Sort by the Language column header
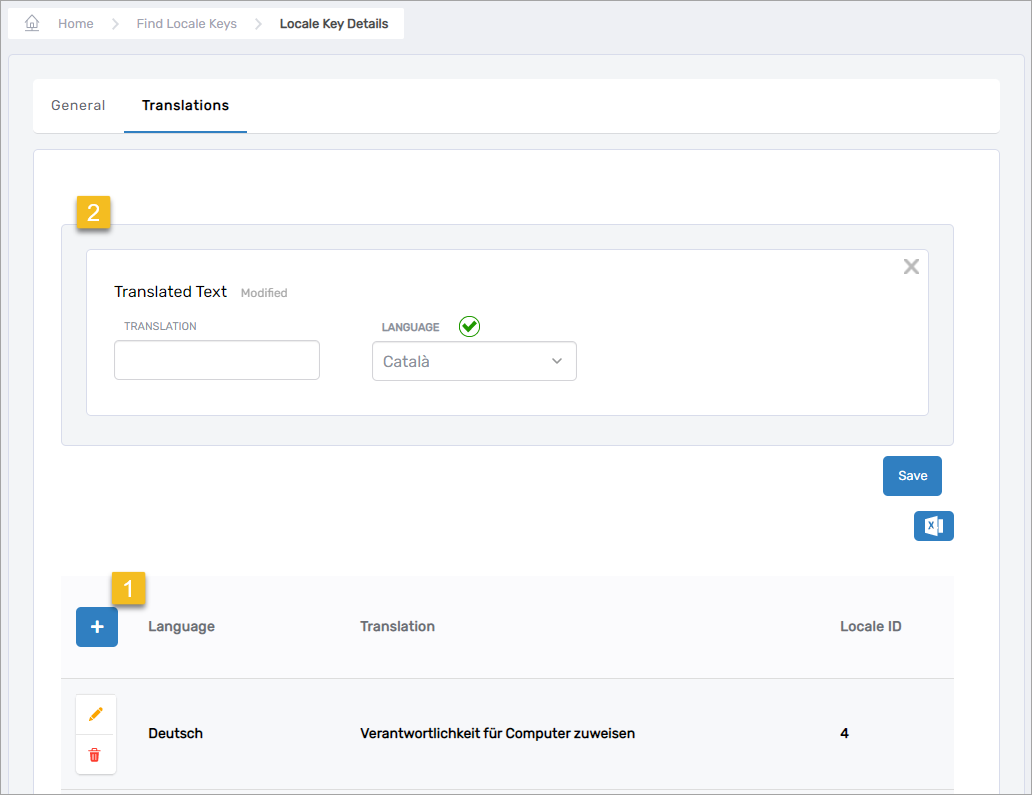 point(181,627)
